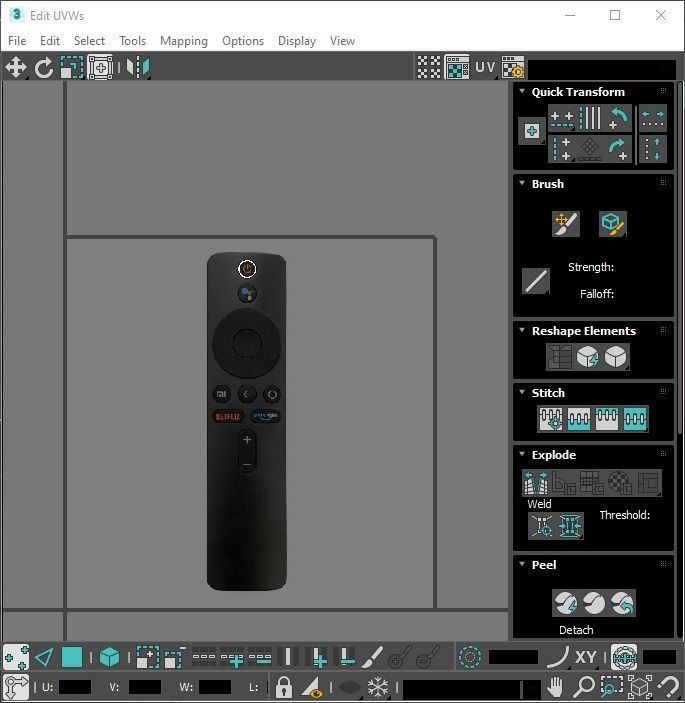Screen dimensions: 685x703
Task: Click the Grow selection icon
Action: pyautogui.click(x=147, y=658)
